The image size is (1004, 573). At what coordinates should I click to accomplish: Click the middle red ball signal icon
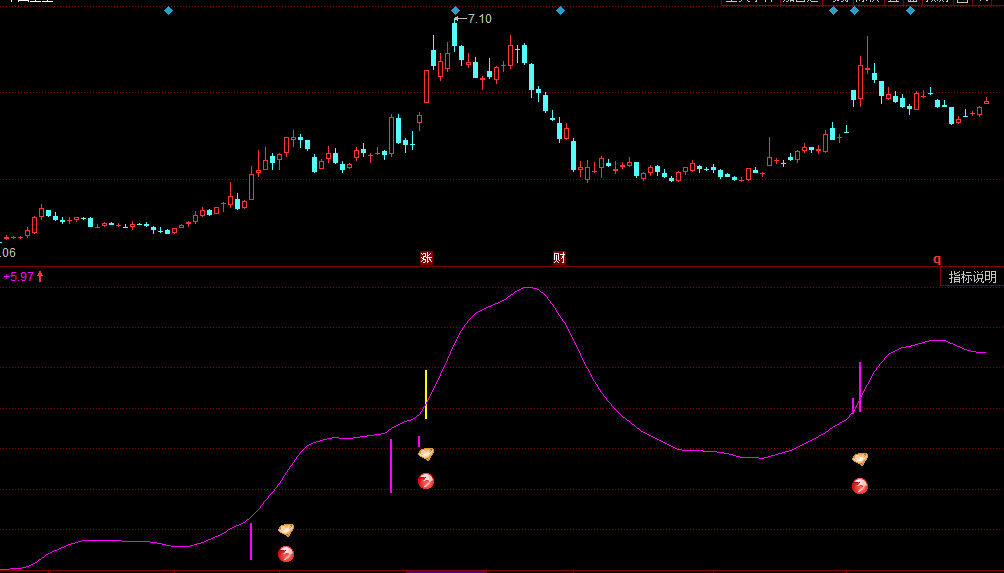(x=426, y=481)
